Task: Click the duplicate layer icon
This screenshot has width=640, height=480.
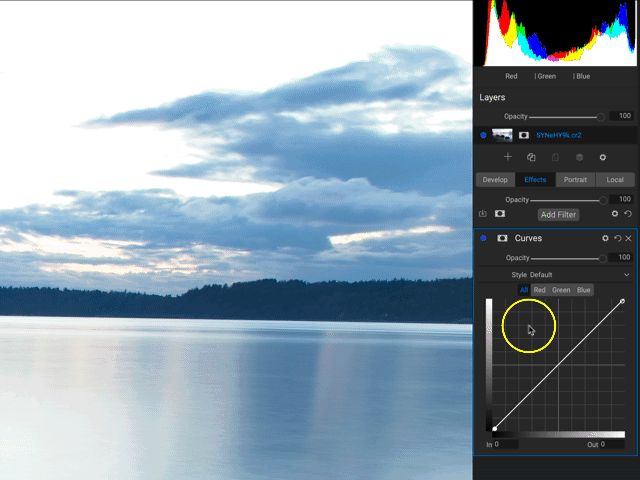Action: tap(531, 157)
